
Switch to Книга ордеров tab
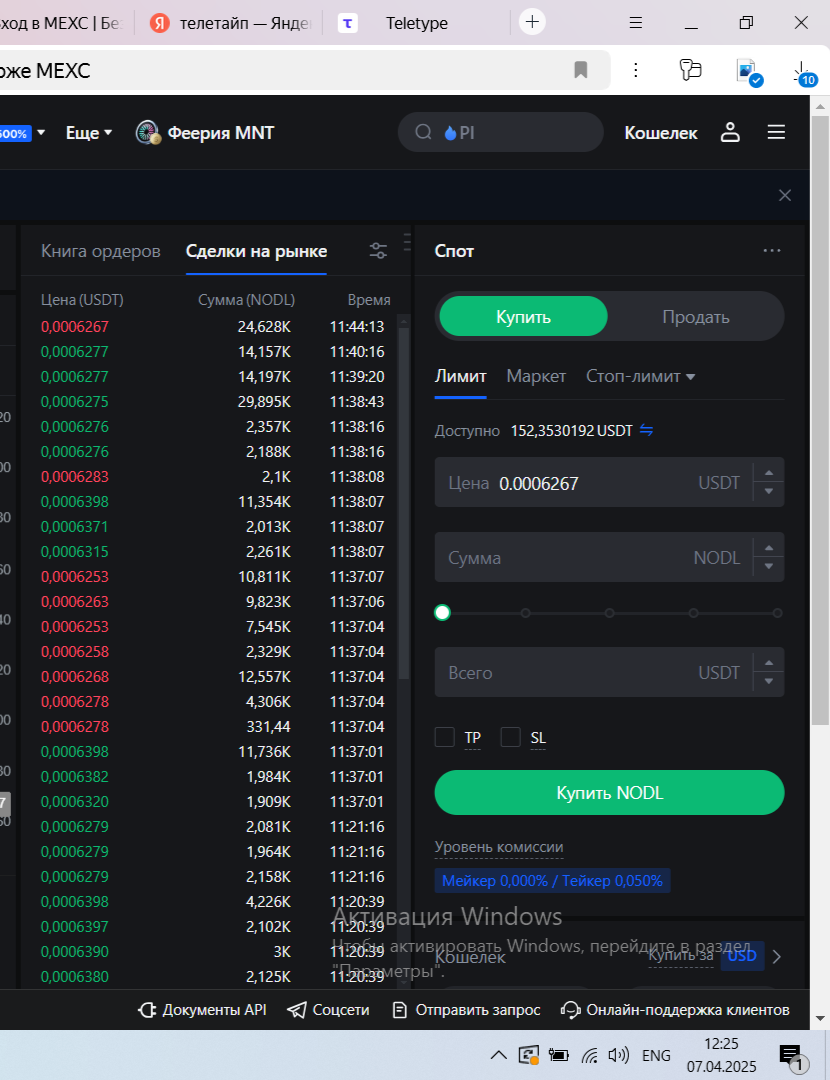[x=101, y=251]
